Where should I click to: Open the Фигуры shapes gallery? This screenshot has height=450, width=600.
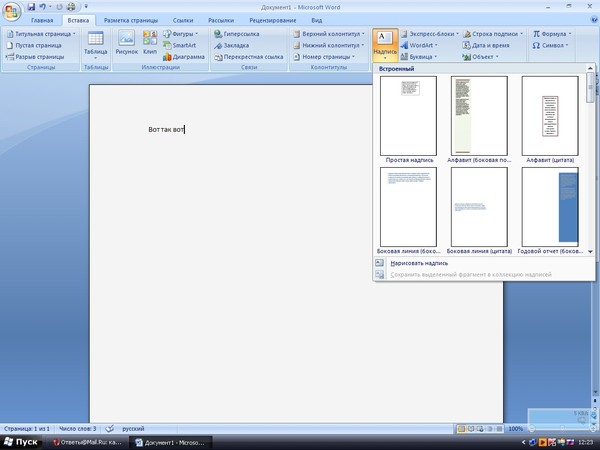[180, 34]
